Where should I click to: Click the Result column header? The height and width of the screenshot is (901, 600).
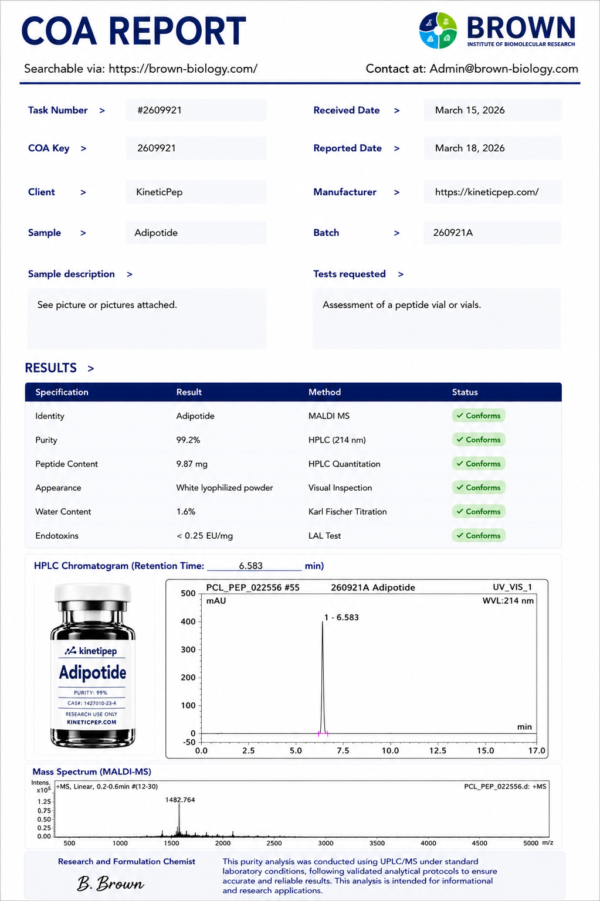189,392
